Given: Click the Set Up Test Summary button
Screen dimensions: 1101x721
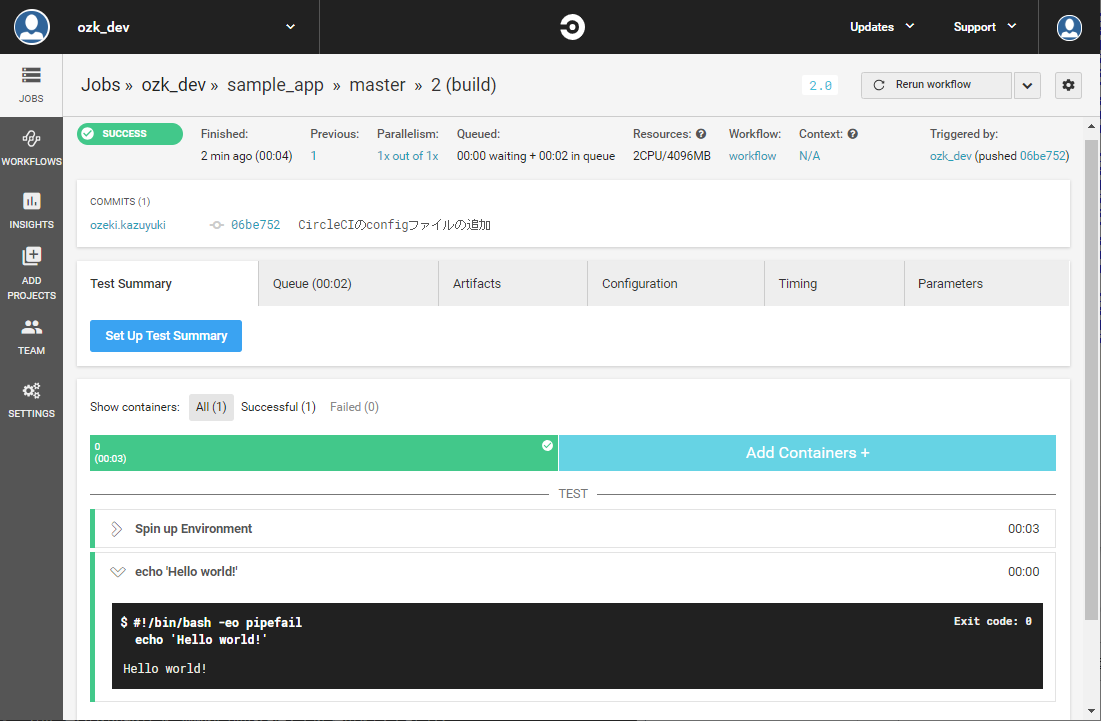Looking at the screenshot, I should click(165, 335).
